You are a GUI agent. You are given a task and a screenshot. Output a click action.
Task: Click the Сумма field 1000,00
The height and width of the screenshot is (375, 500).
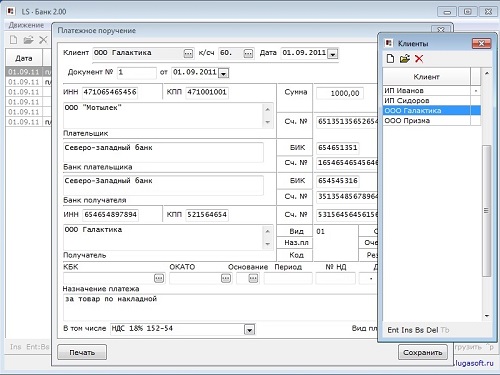pyautogui.click(x=340, y=93)
